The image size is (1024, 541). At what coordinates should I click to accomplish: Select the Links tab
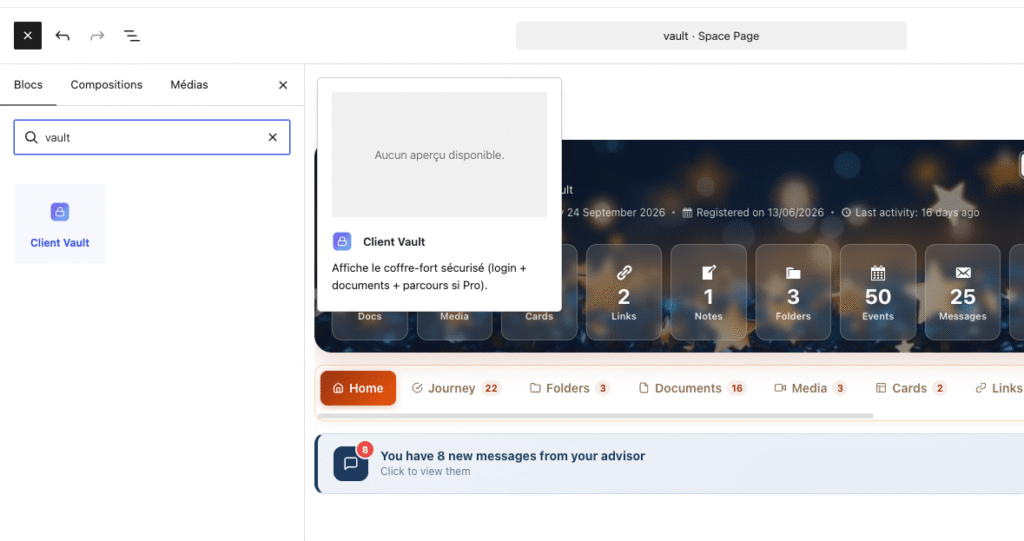[x=999, y=388]
